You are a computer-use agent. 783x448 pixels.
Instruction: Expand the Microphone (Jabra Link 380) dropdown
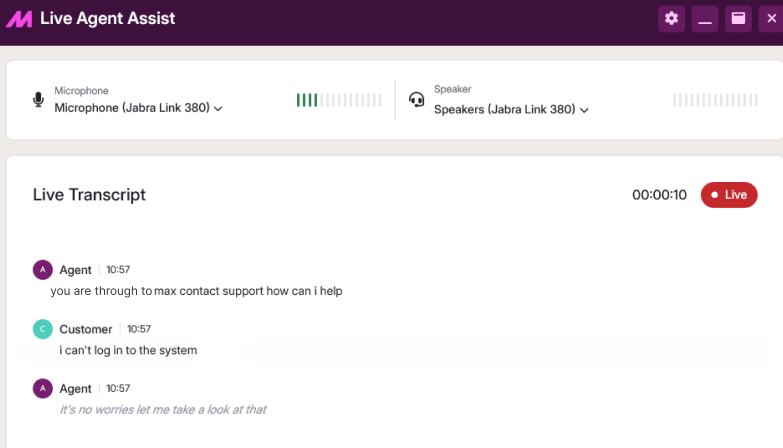pos(138,108)
